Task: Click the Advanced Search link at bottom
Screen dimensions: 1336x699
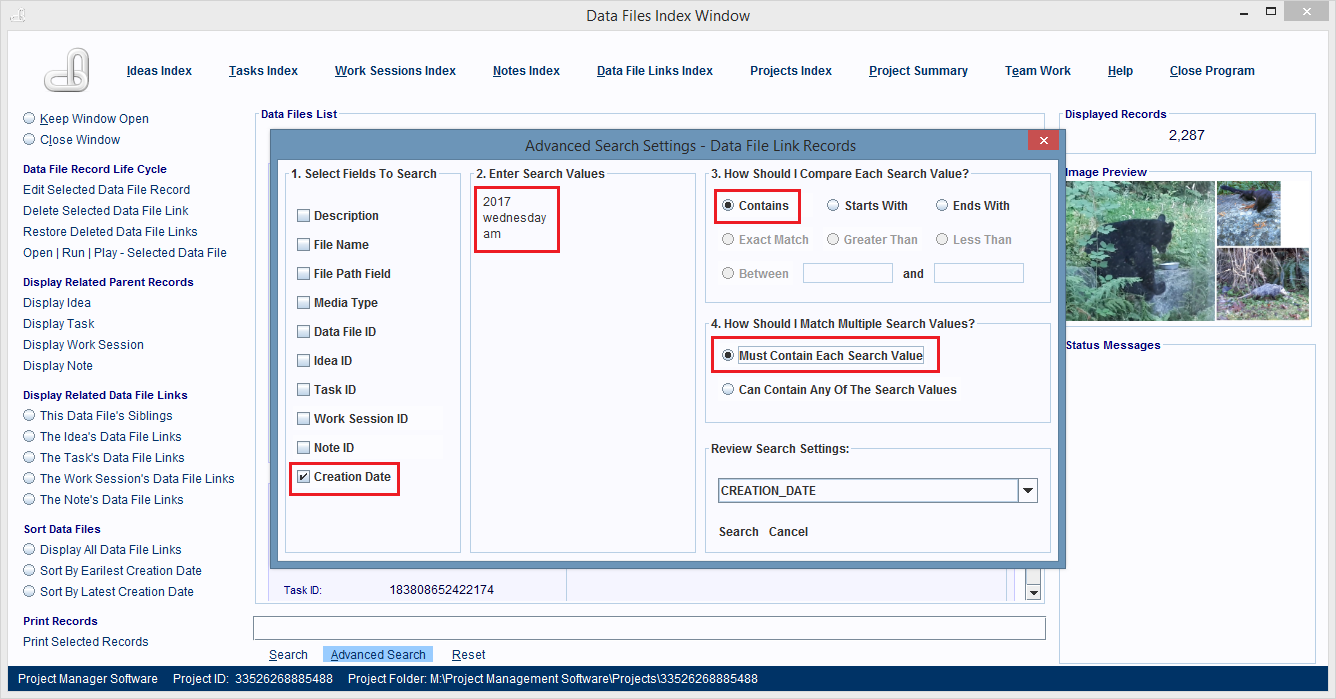Action: [378, 655]
